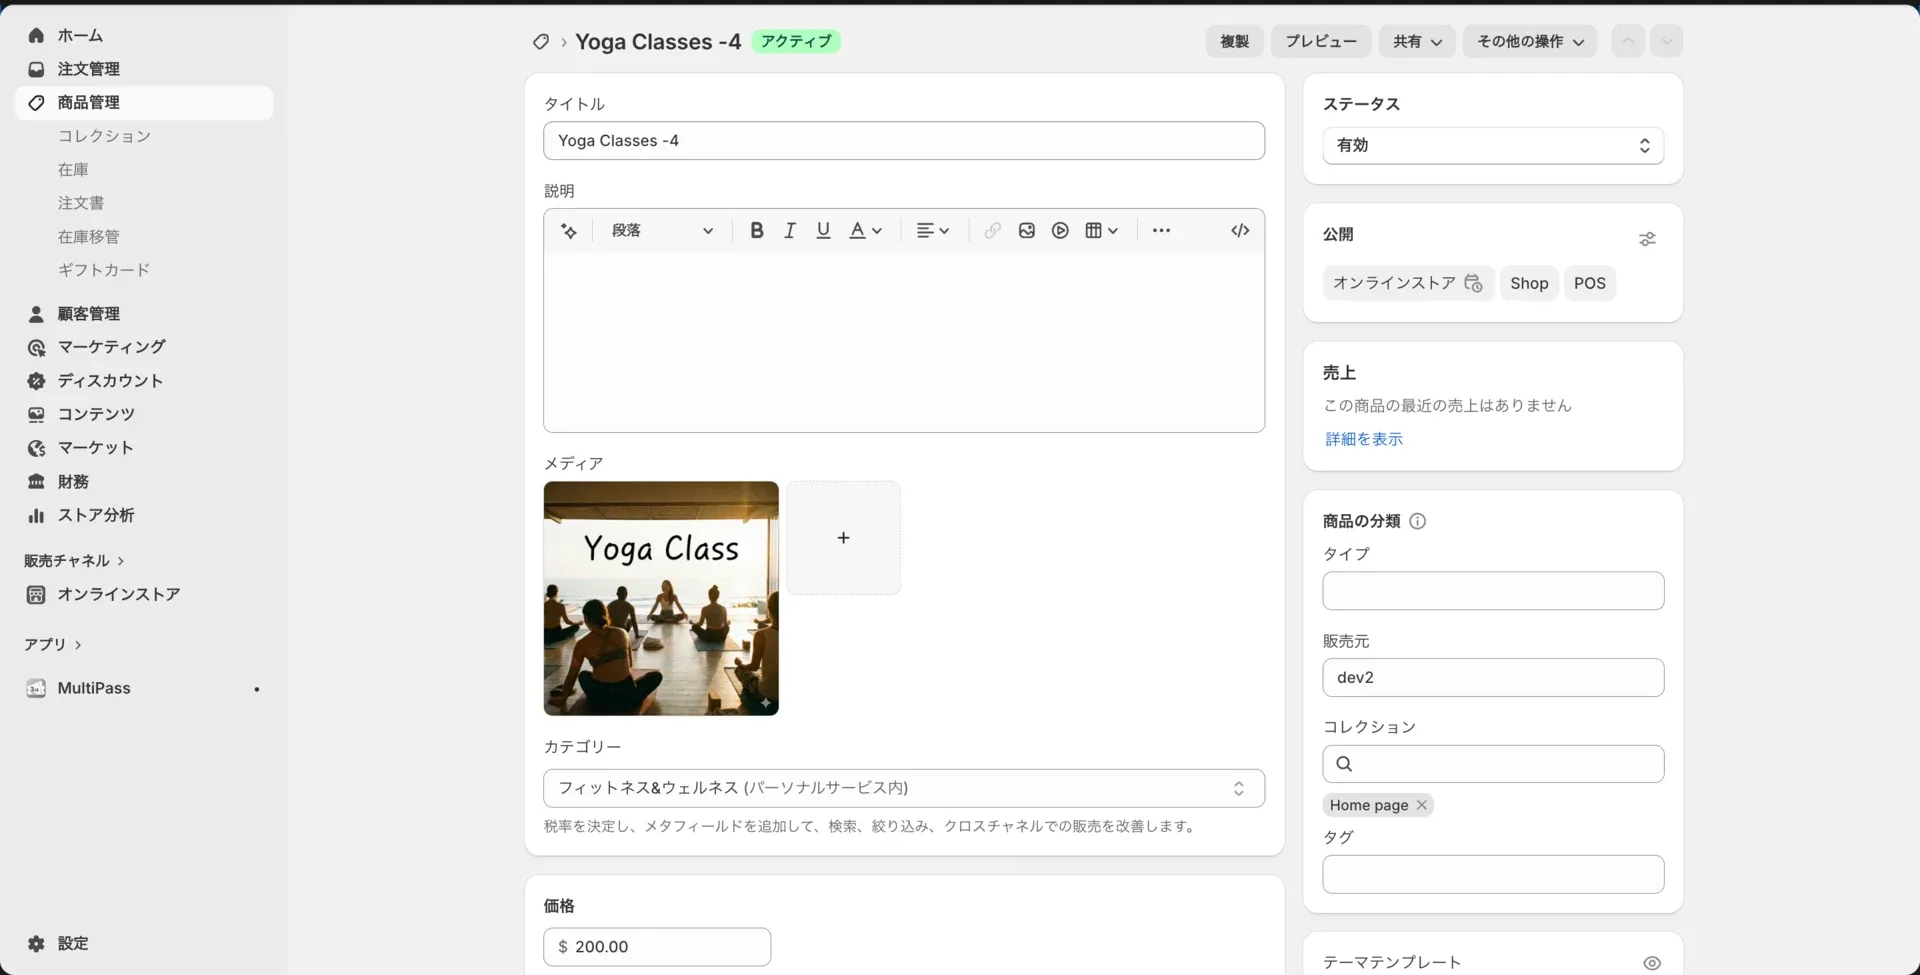Select the Yoga Class media thumbnail
1920x975 pixels.
(661, 598)
